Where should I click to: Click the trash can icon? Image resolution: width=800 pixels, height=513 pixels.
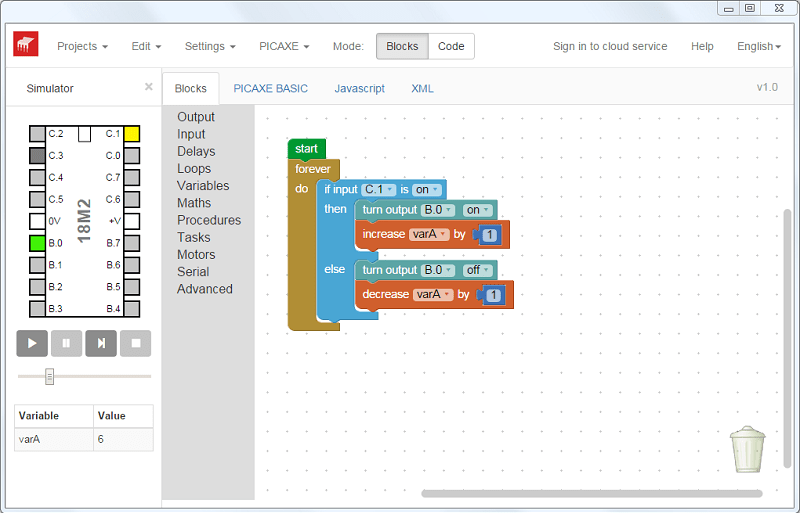(x=747, y=449)
